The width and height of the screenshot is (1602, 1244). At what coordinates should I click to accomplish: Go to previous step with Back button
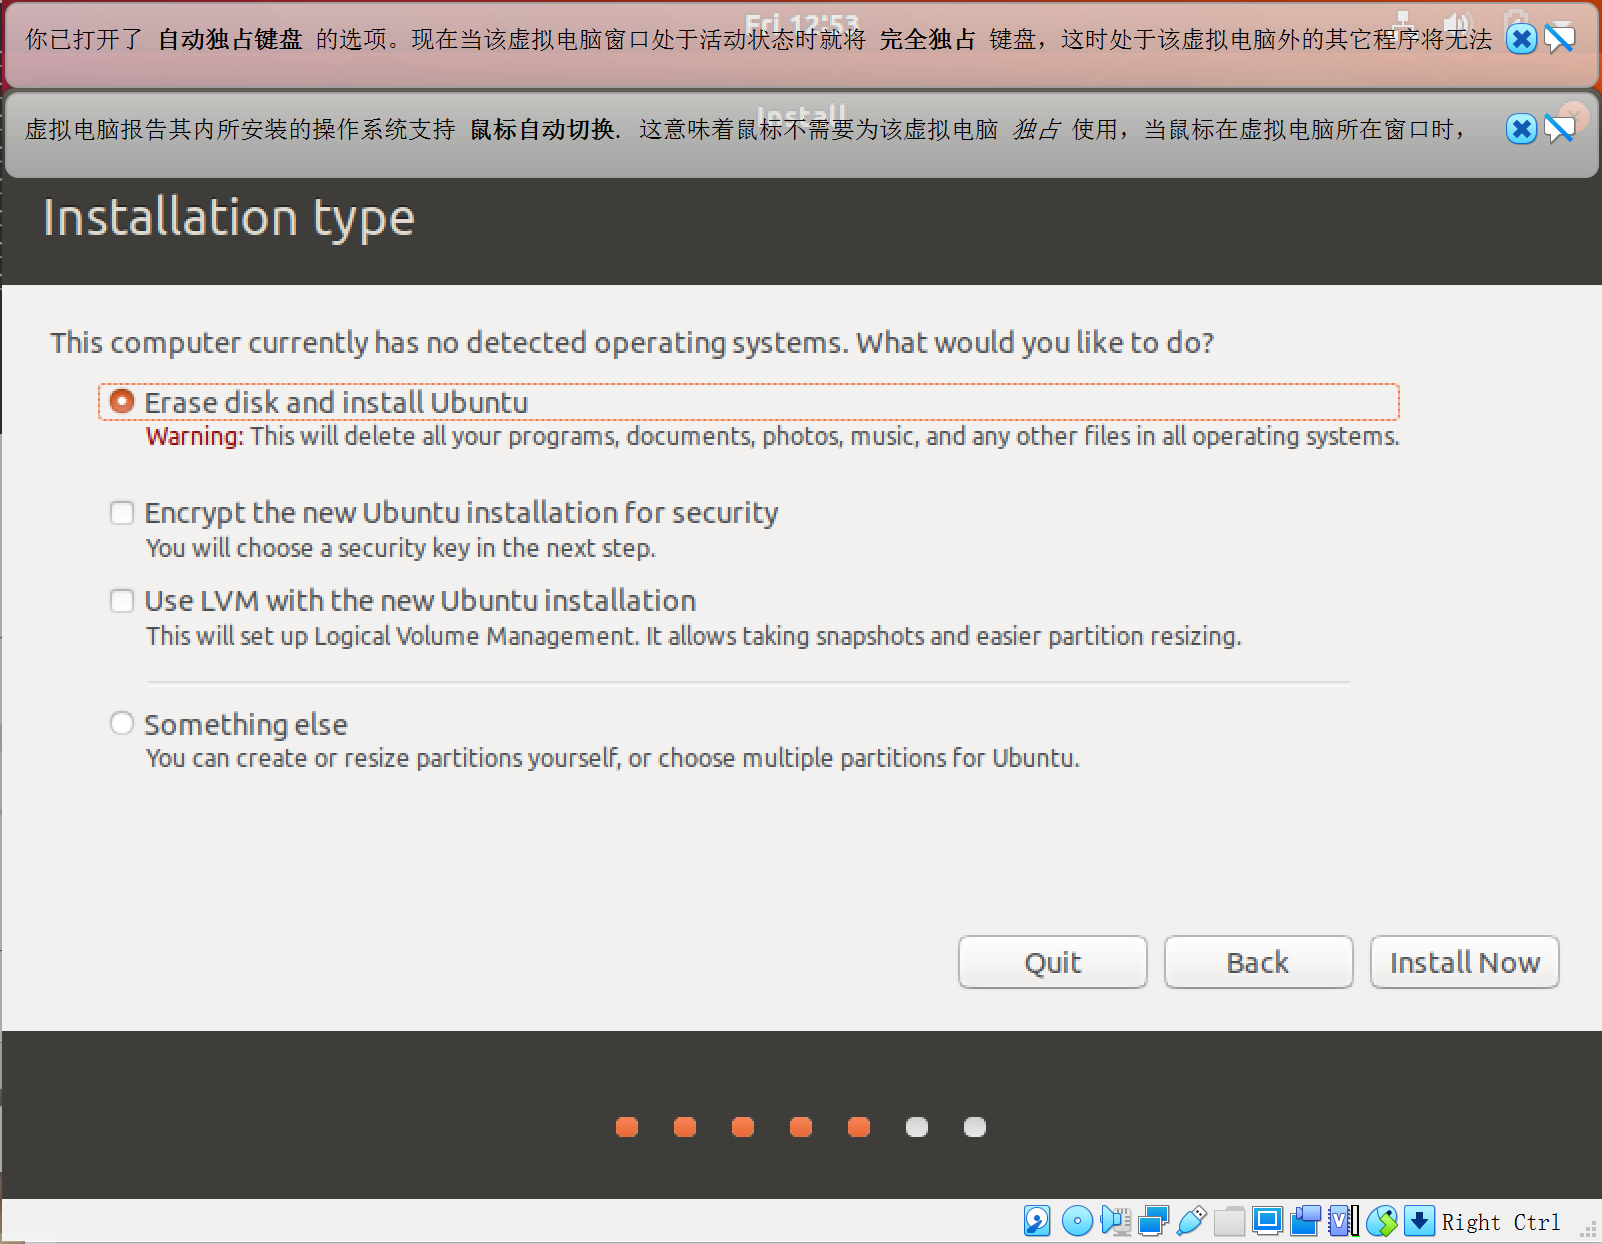coord(1258,962)
